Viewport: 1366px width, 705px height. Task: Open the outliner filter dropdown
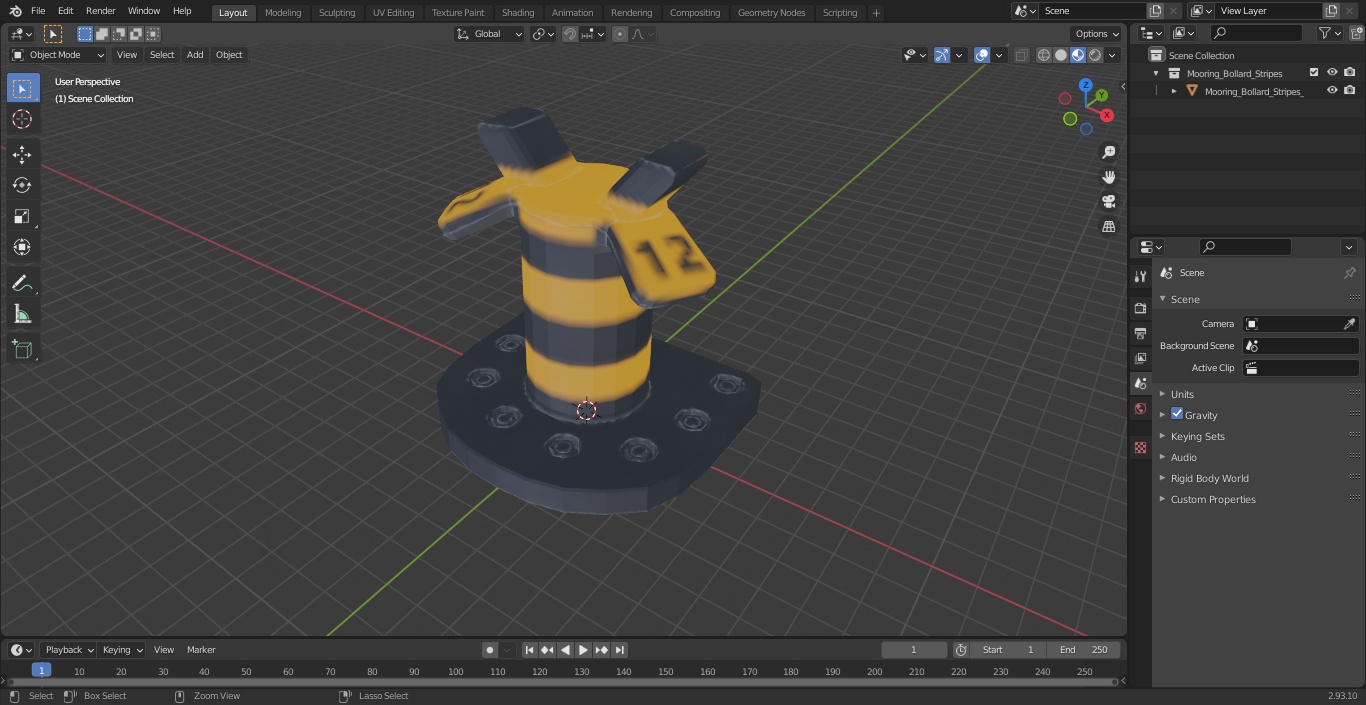pos(1330,33)
